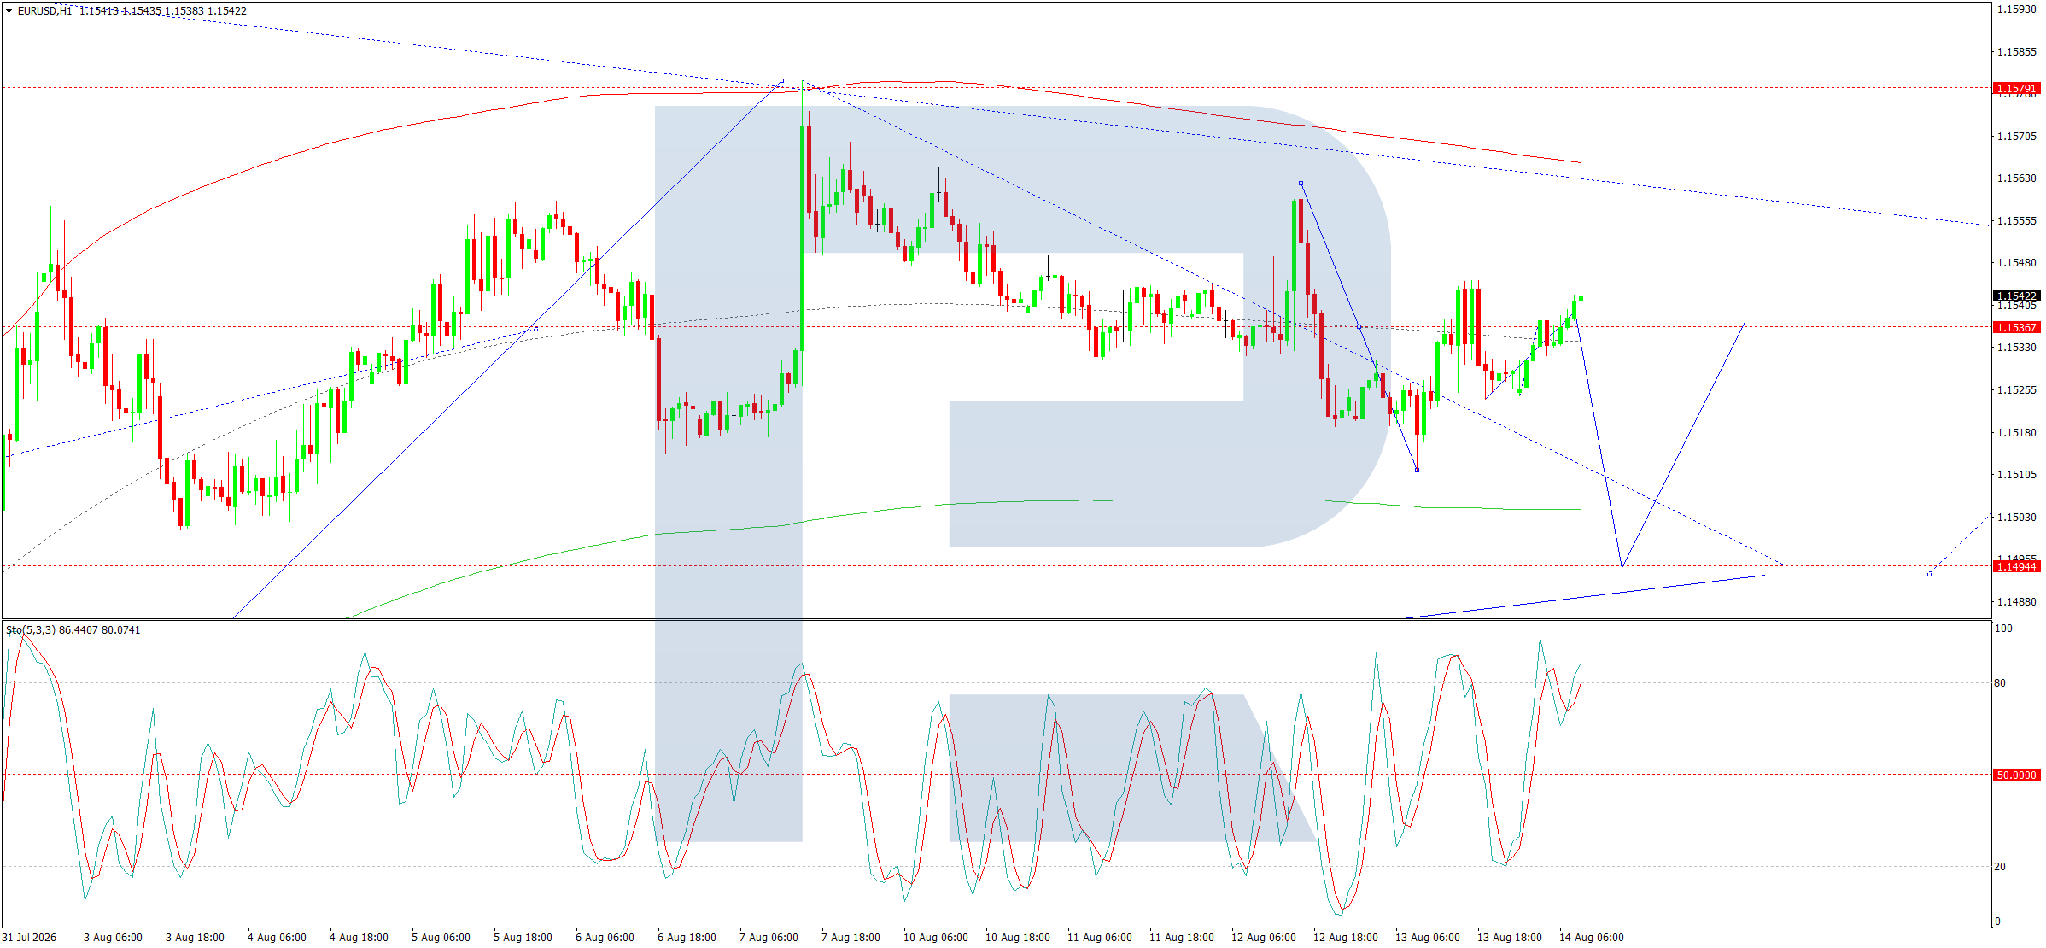This screenshot has width=2046, height=948.
Task: Click the 5 Aug 06:00 time label
Action: (x=441, y=937)
